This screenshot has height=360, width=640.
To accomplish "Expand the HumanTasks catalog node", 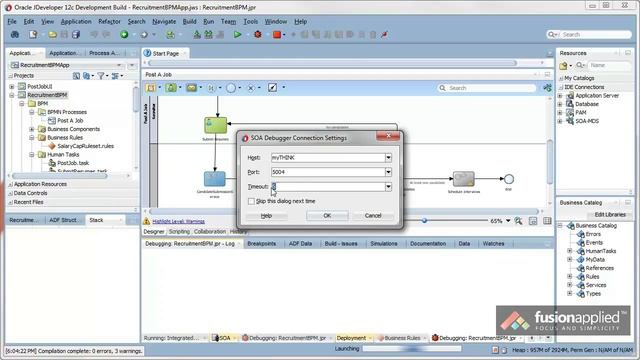I will coord(570,251).
